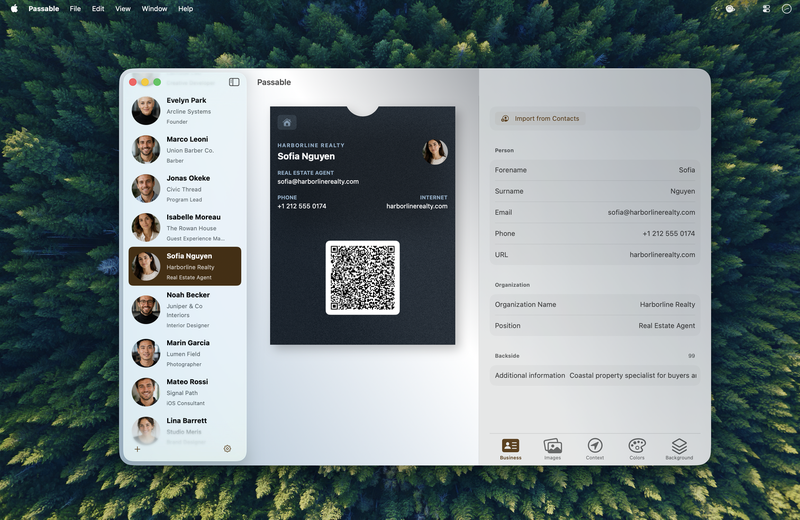The image size is (800, 520).
Task: Edit the Surname field
Action: point(595,191)
